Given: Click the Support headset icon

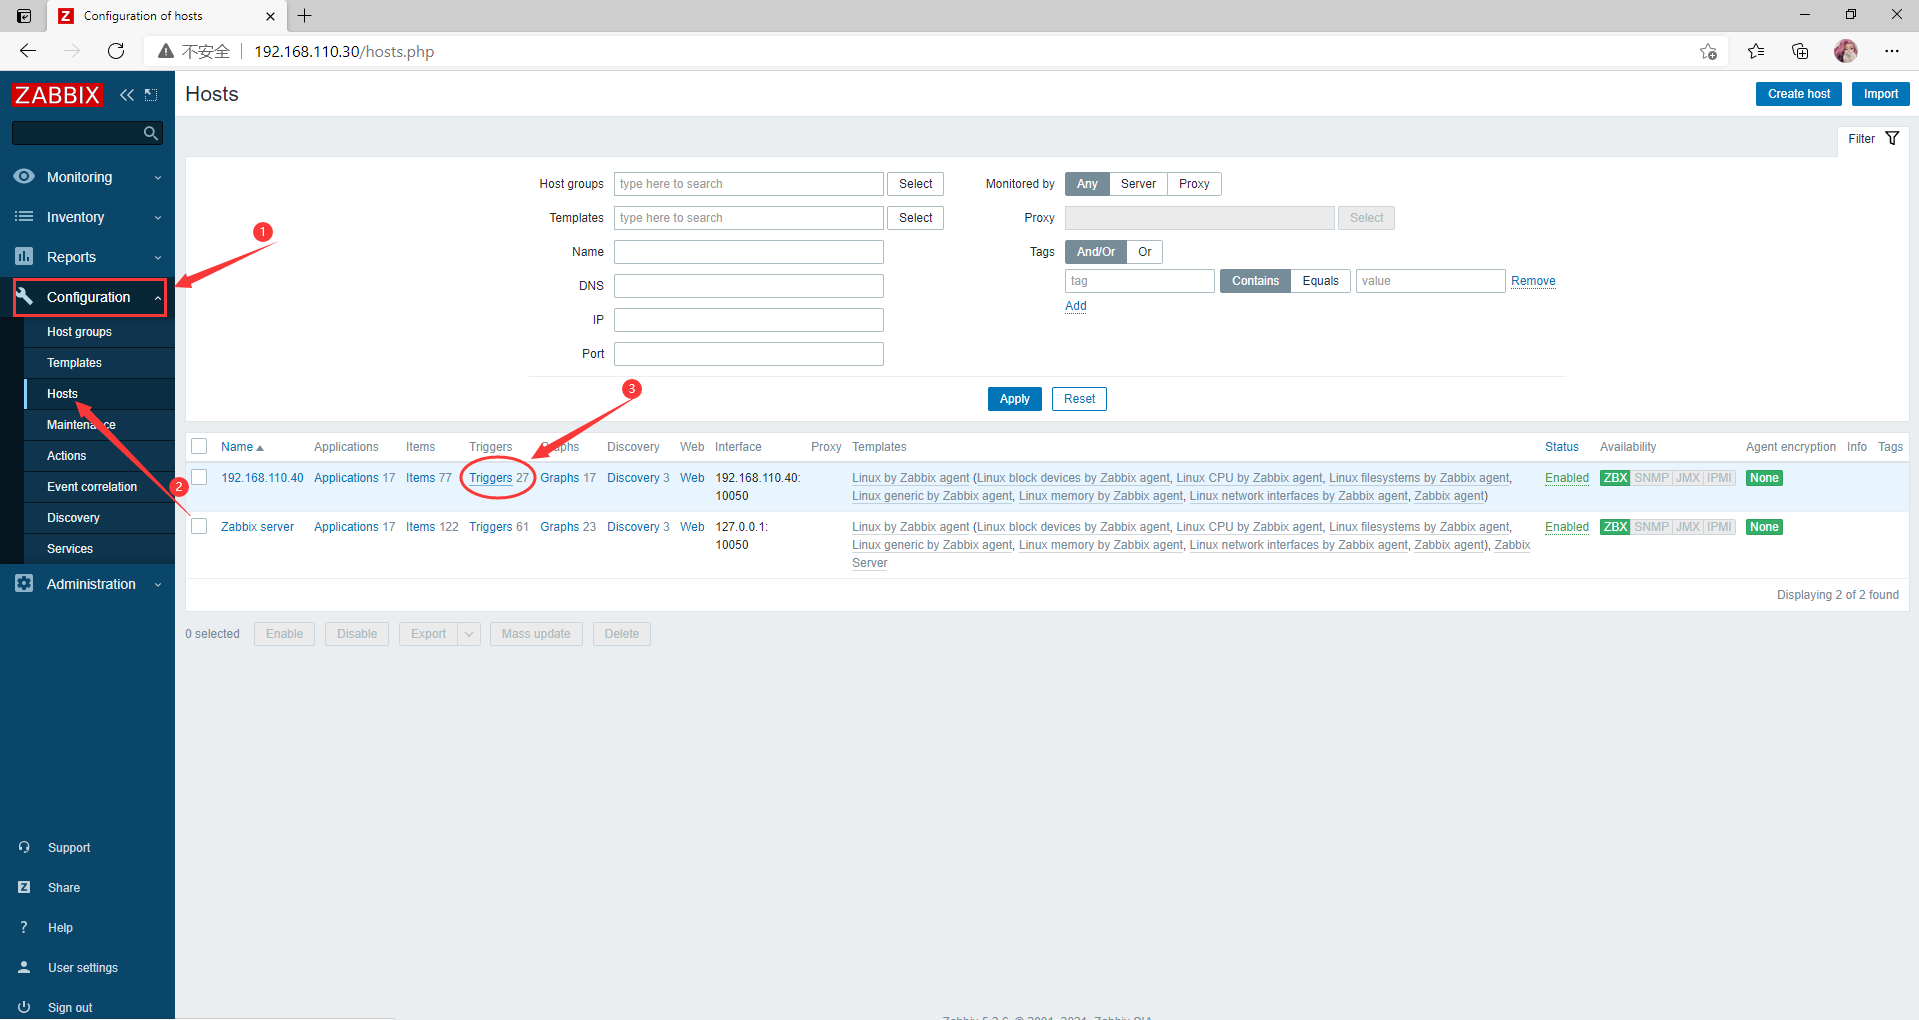Looking at the screenshot, I should click(24, 847).
